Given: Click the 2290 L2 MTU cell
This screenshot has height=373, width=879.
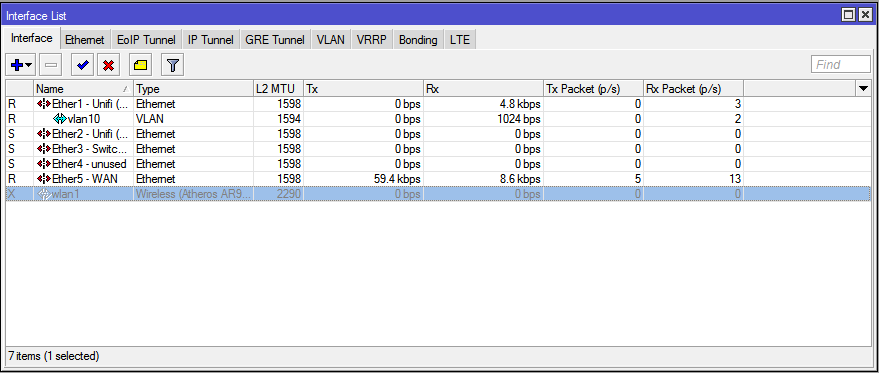Looking at the screenshot, I should point(278,194).
